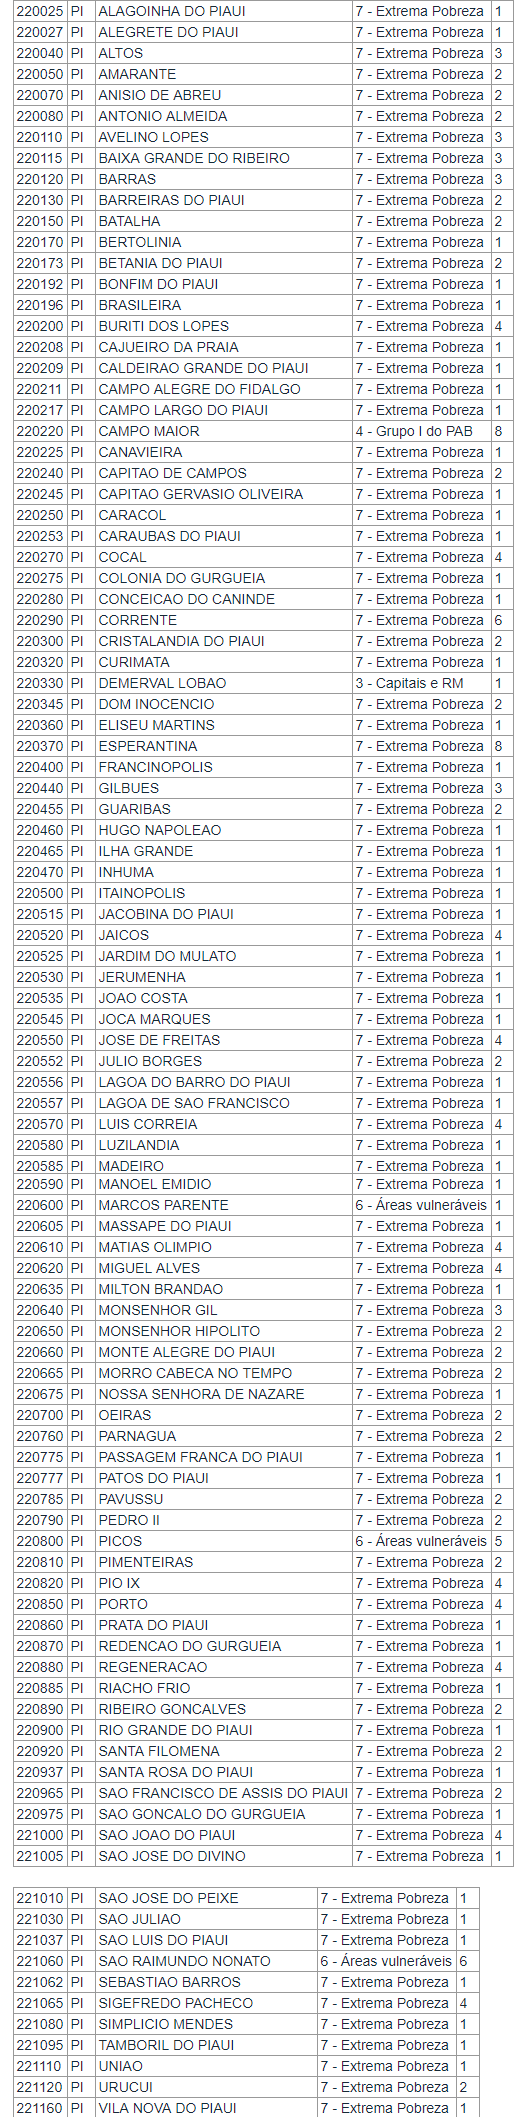The width and height of the screenshot is (524, 2120).
Task: Select the VILA NOVA DO PIAUI cell
Action: 206,2108
